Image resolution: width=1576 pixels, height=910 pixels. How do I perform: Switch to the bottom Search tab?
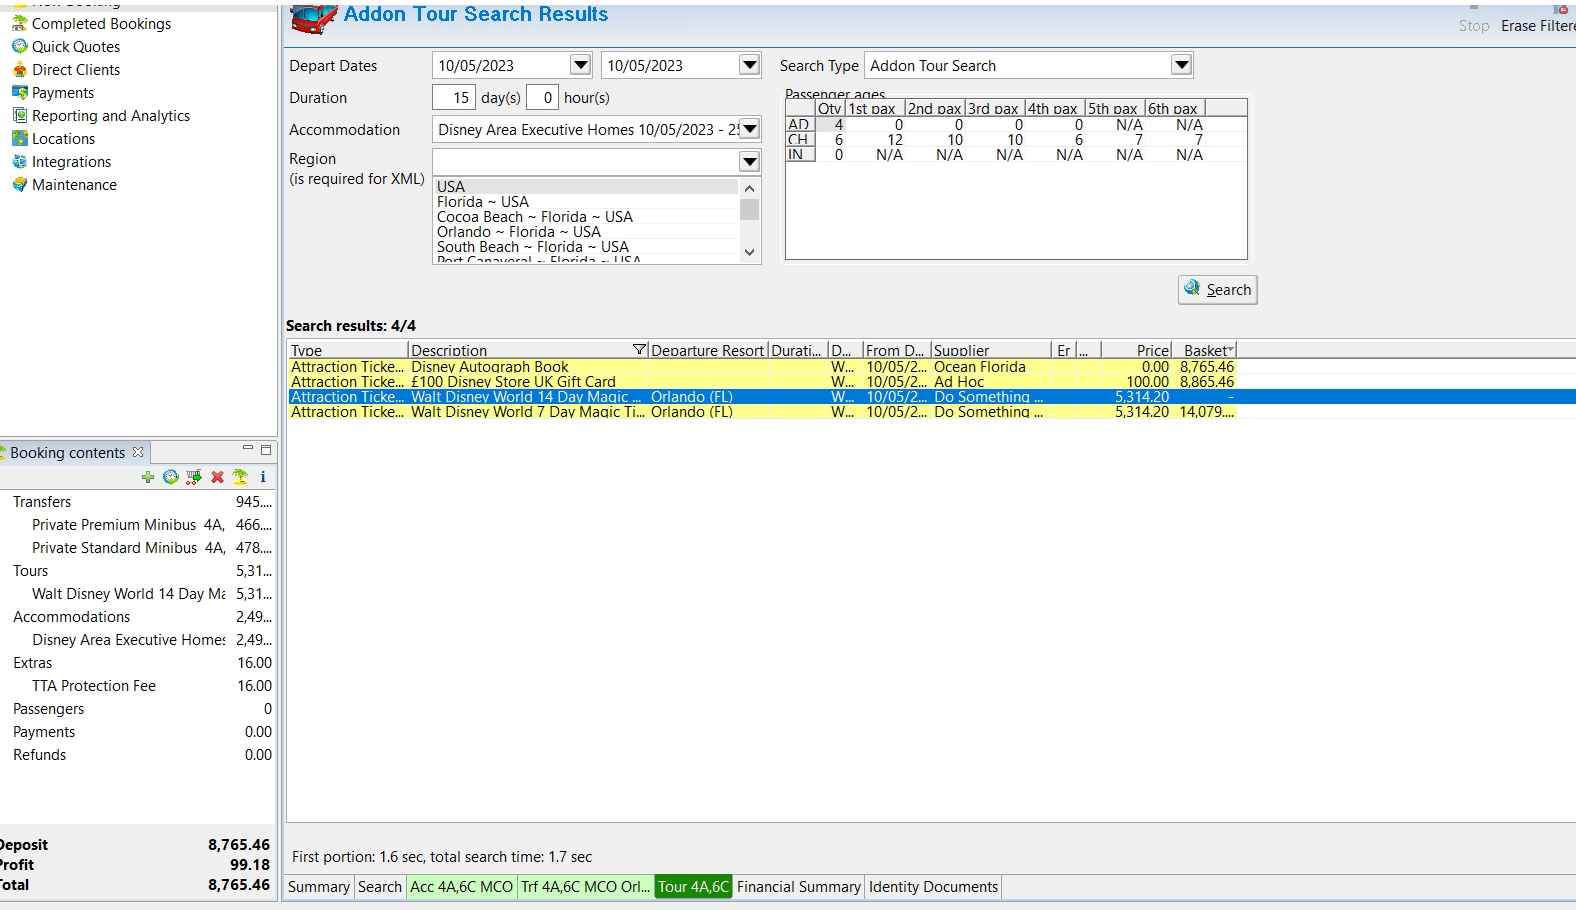[x=380, y=886]
